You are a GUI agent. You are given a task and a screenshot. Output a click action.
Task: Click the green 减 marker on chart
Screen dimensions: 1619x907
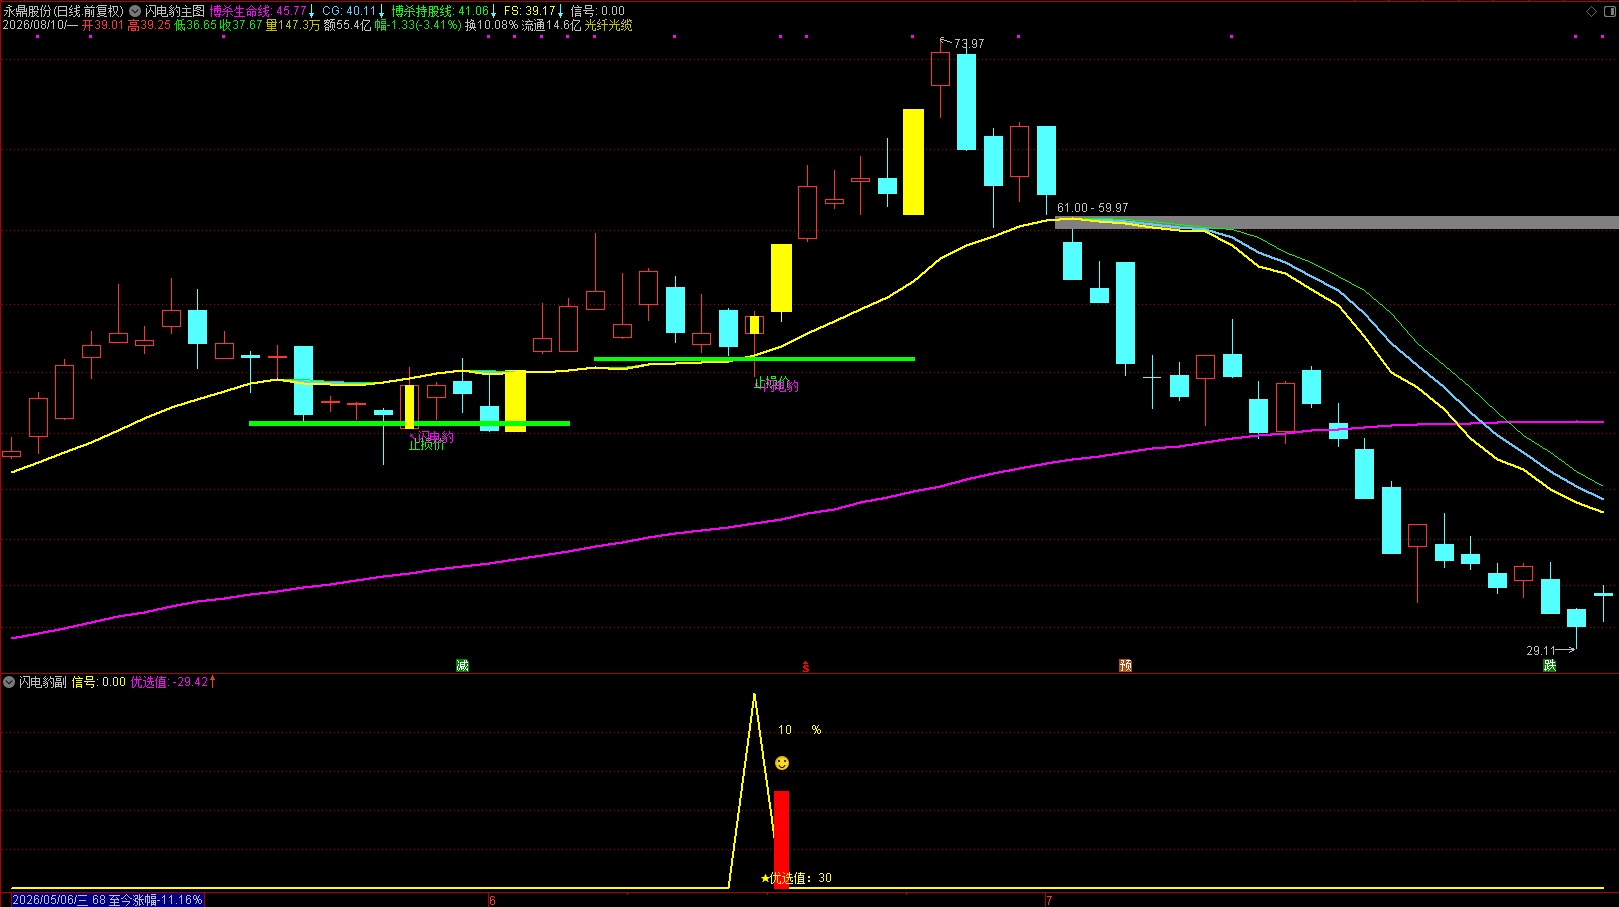point(462,665)
